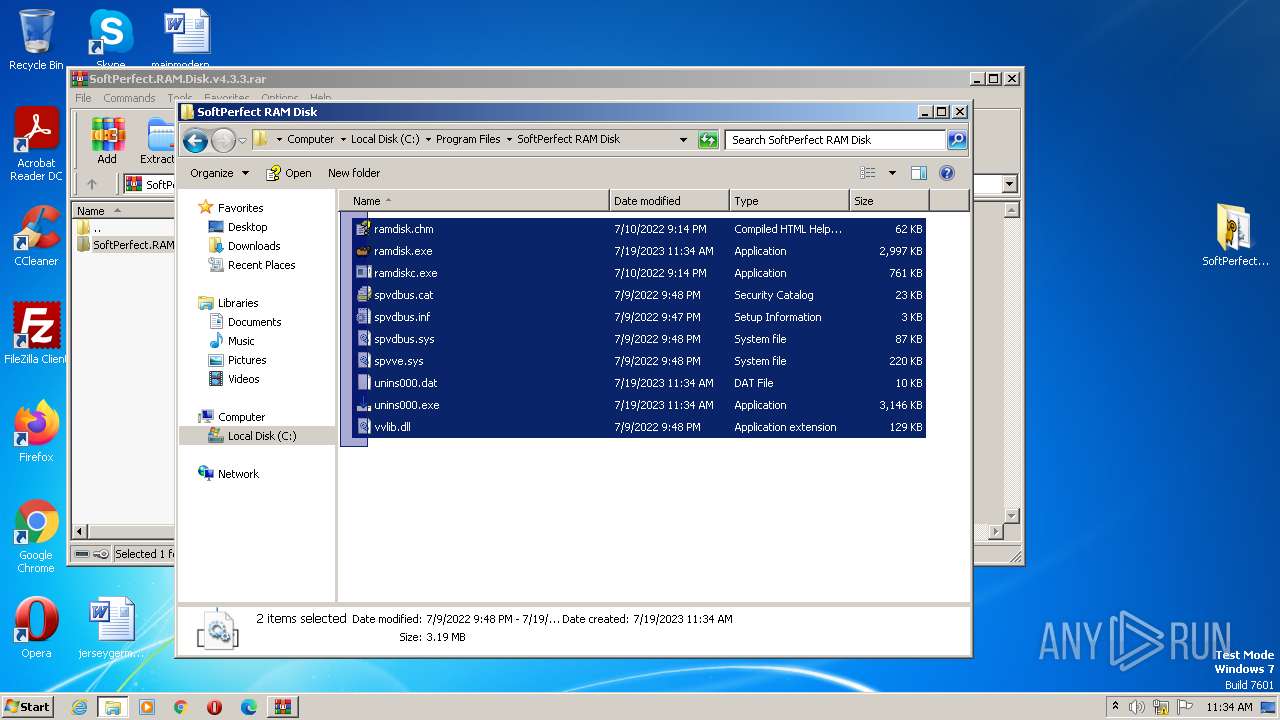The height and width of the screenshot is (720, 1280).
Task: Open the Organize dropdown menu
Action: click(x=219, y=173)
